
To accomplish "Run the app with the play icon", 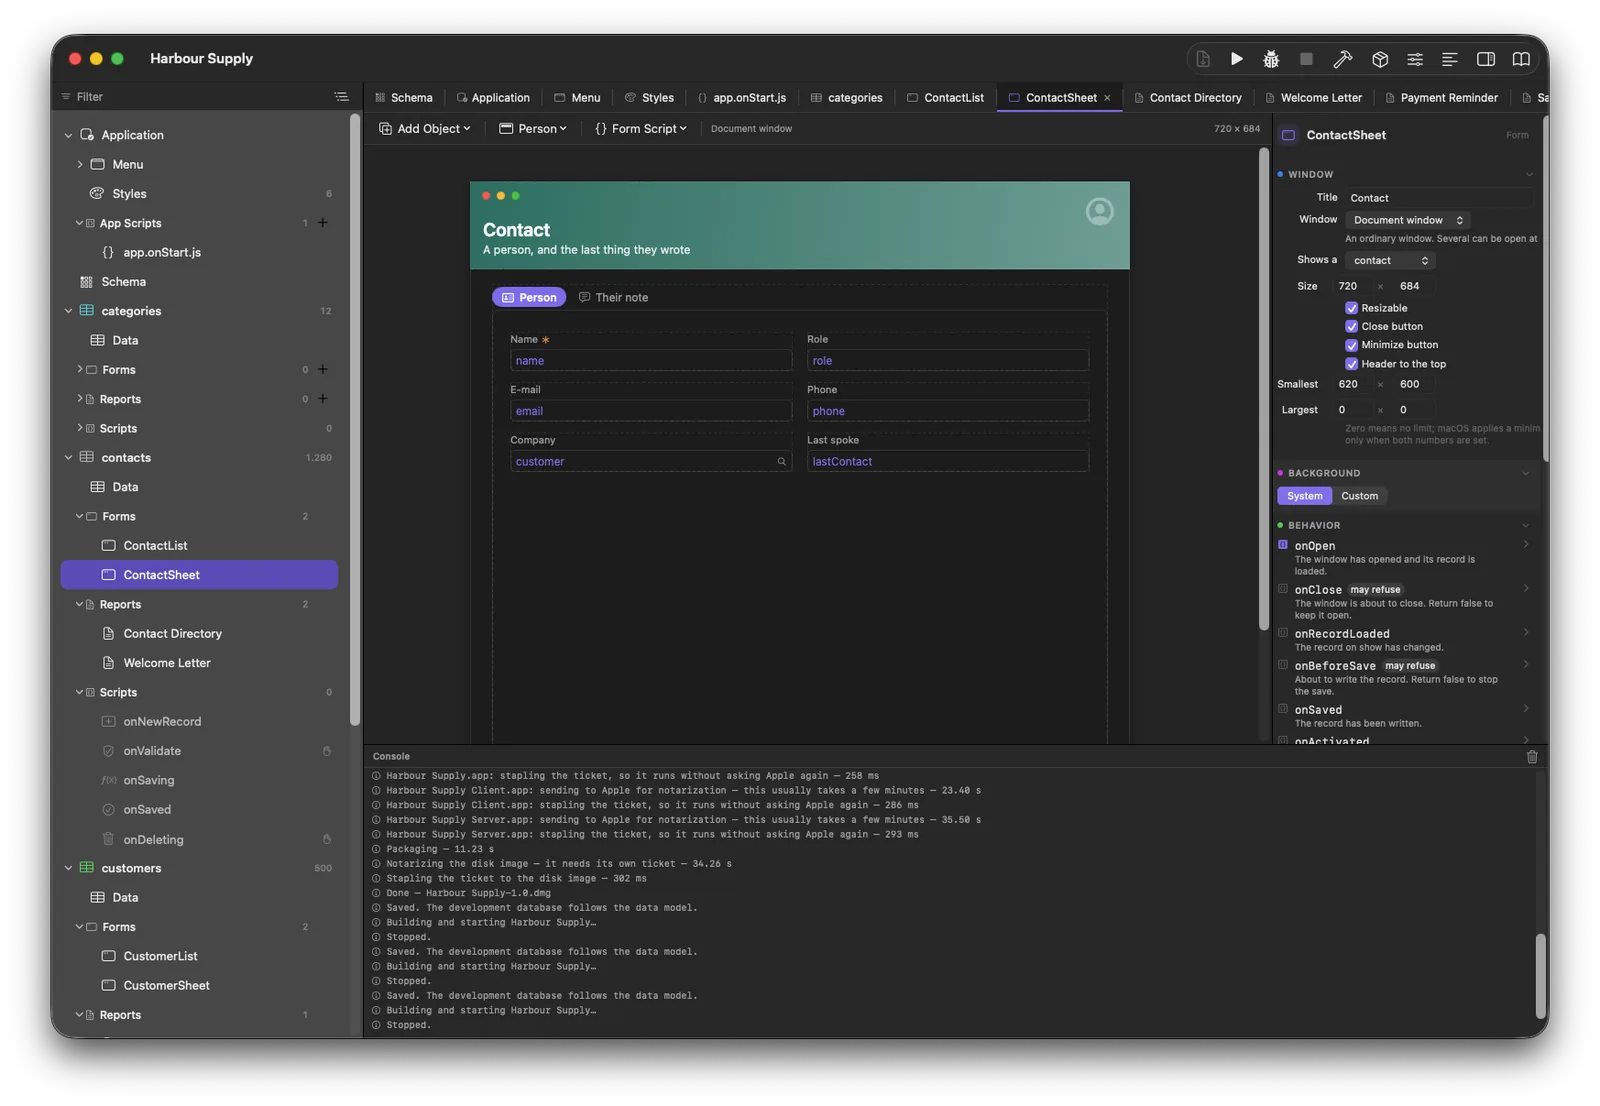I will coord(1236,59).
